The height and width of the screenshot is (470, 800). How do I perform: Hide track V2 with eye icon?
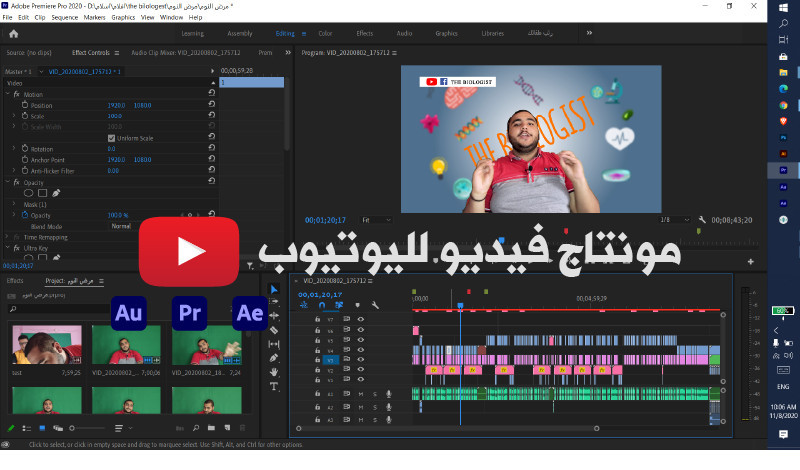click(x=361, y=369)
